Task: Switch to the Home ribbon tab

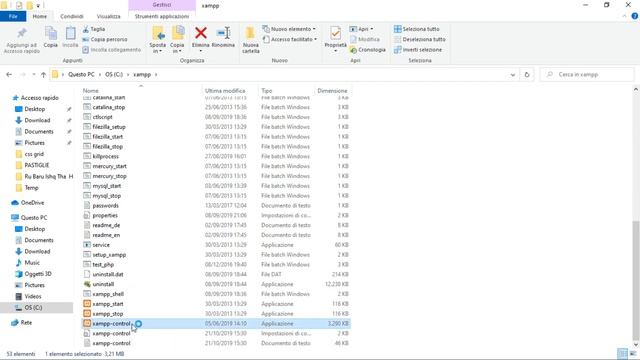Action: pos(40,16)
